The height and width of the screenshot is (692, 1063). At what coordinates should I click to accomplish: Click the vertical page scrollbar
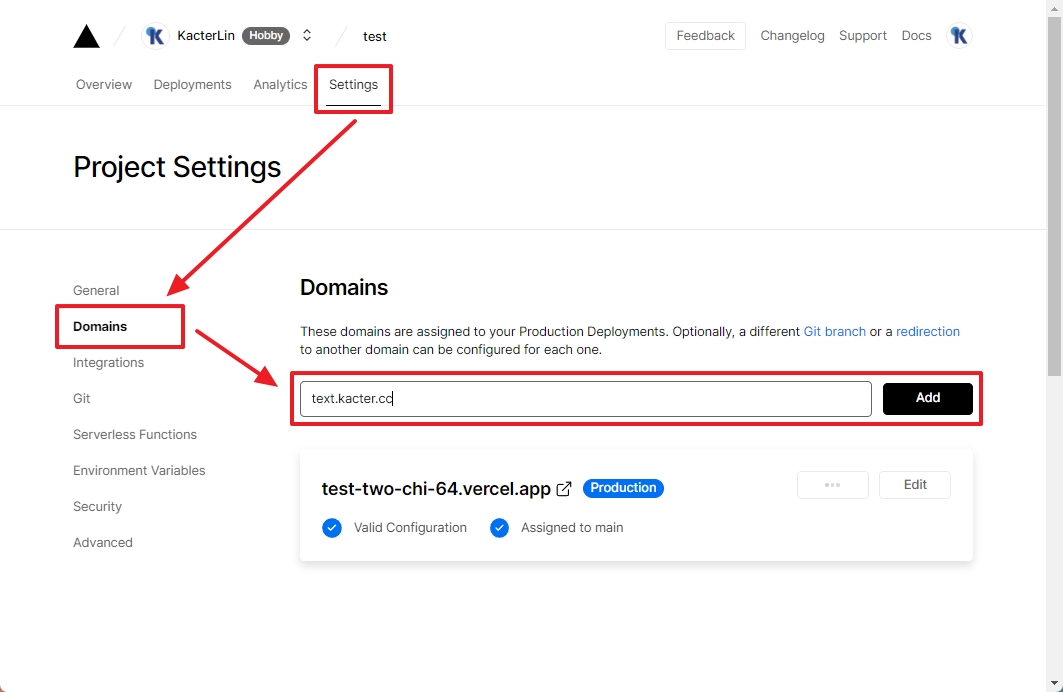point(1054,200)
